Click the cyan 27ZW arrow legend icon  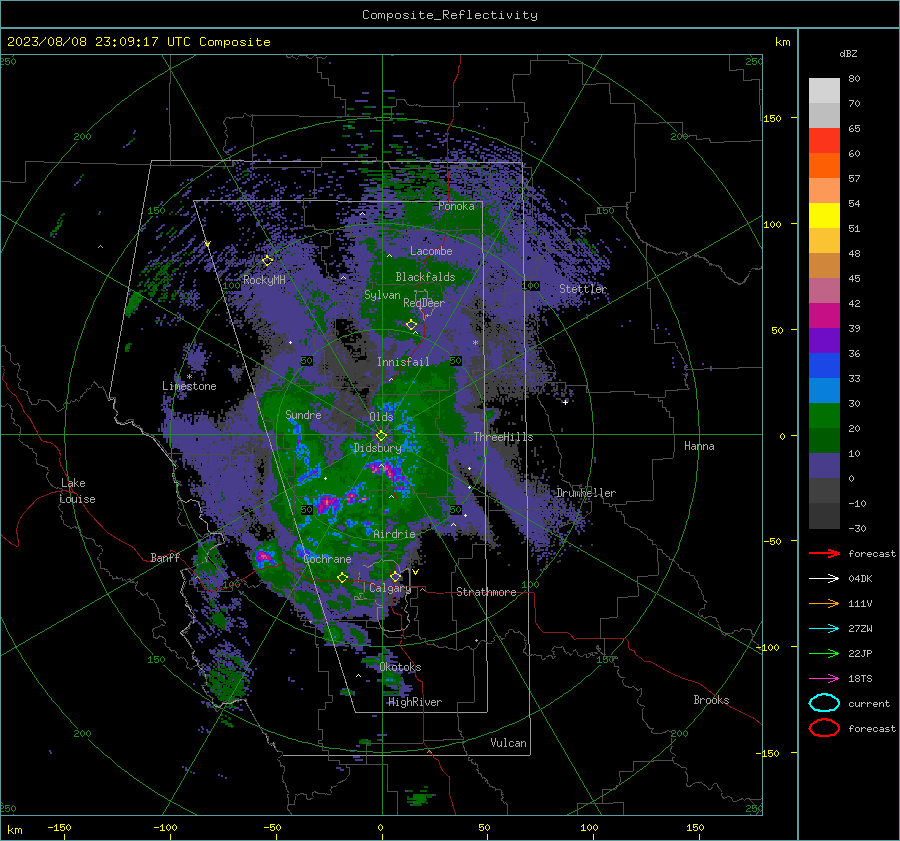click(x=824, y=629)
